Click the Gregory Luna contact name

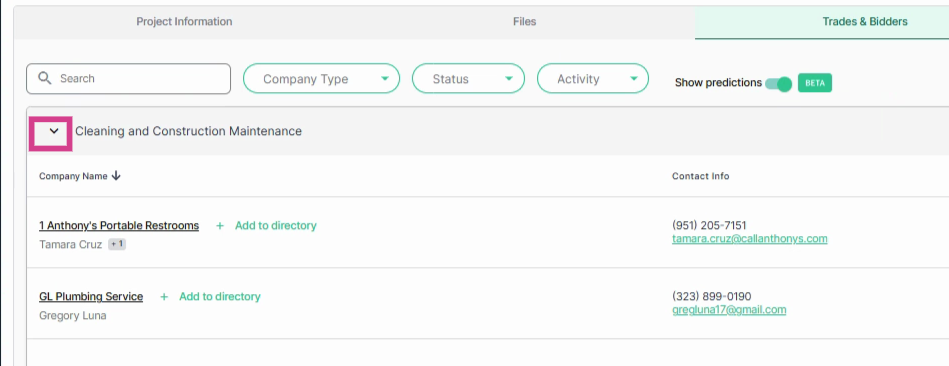pyautogui.click(x=73, y=316)
